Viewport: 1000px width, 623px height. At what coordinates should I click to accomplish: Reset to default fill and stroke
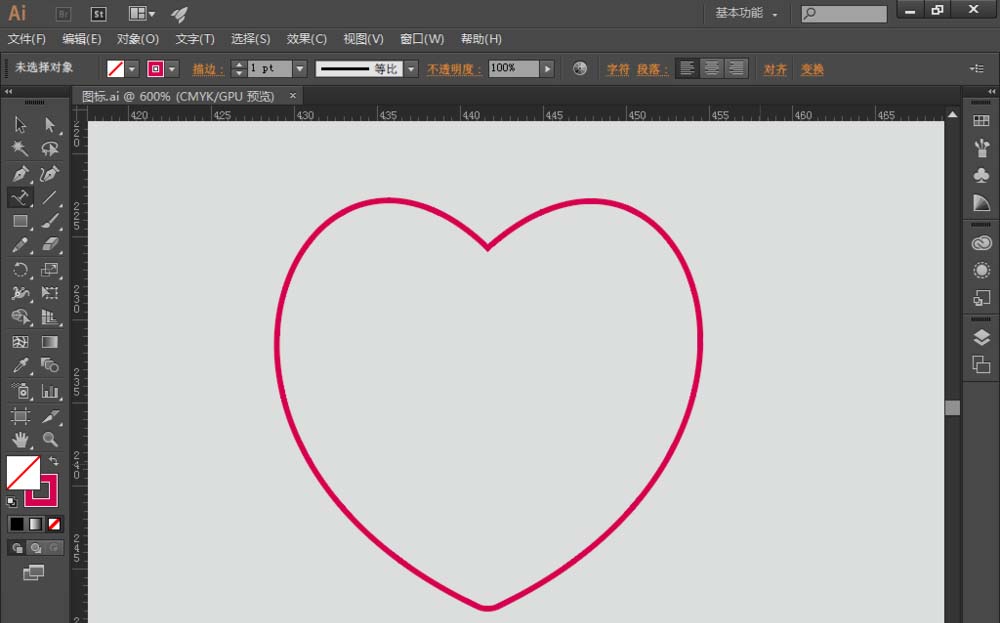11,502
